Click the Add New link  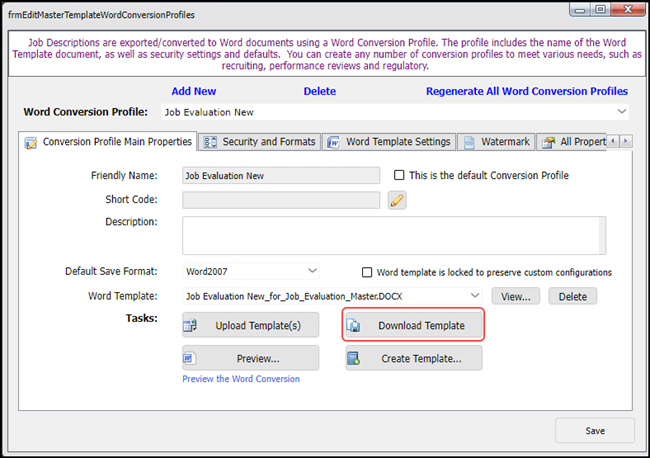click(194, 91)
